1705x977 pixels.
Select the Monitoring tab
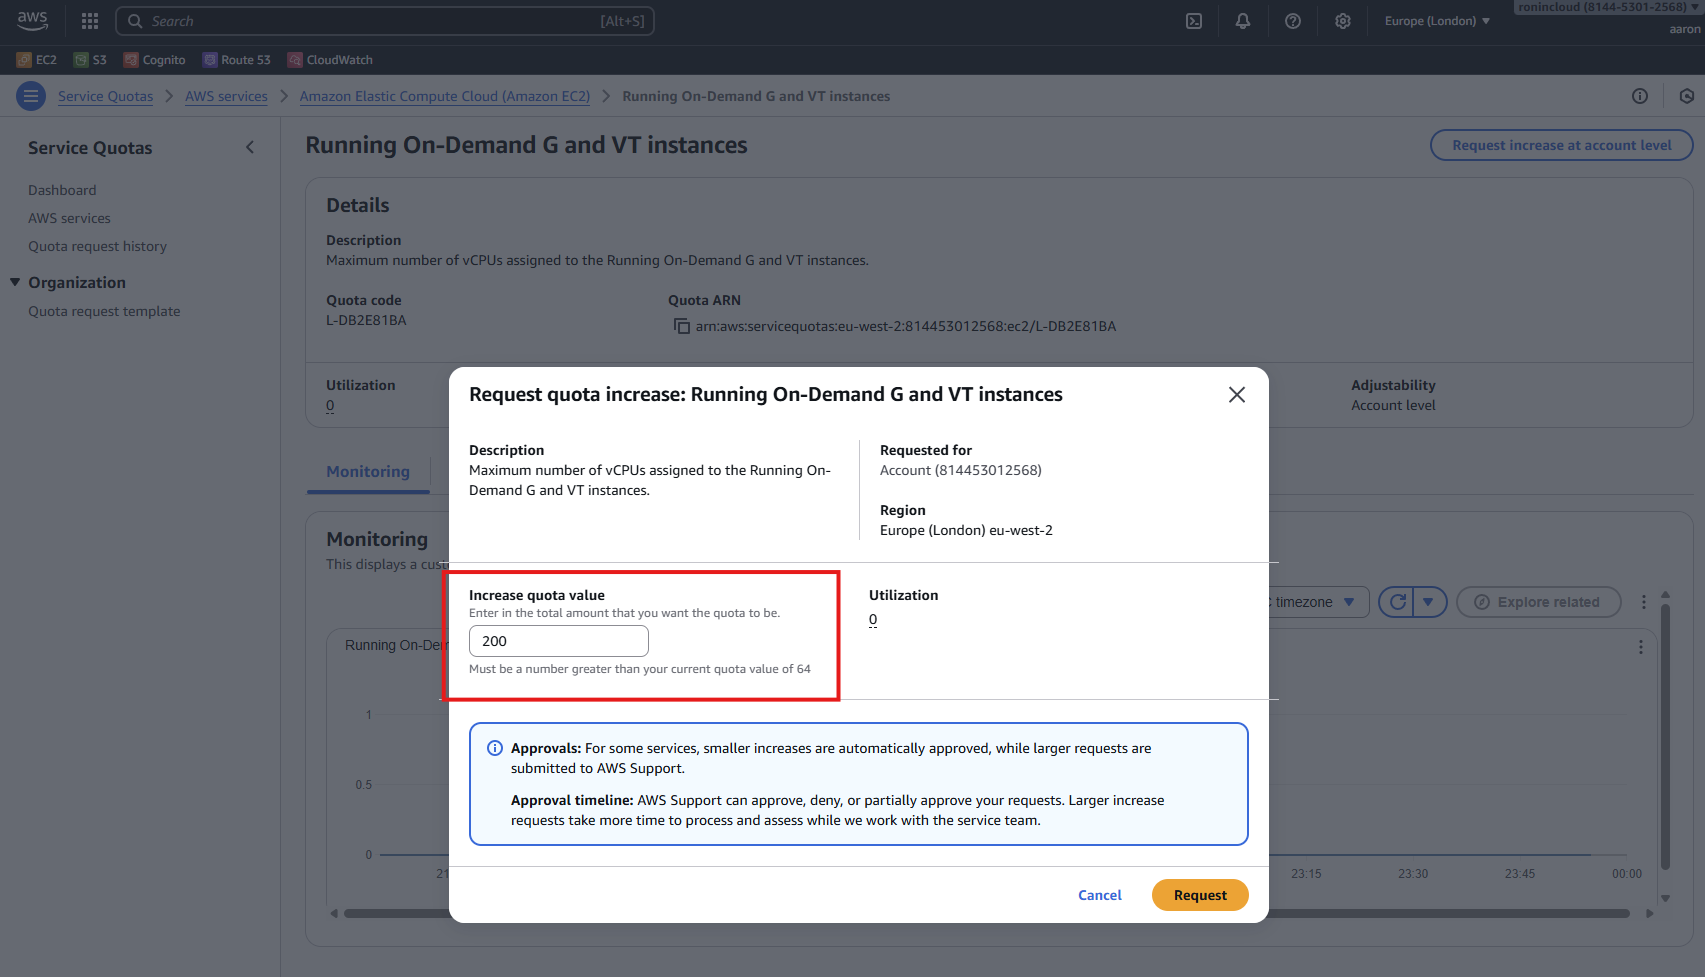[x=368, y=472]
